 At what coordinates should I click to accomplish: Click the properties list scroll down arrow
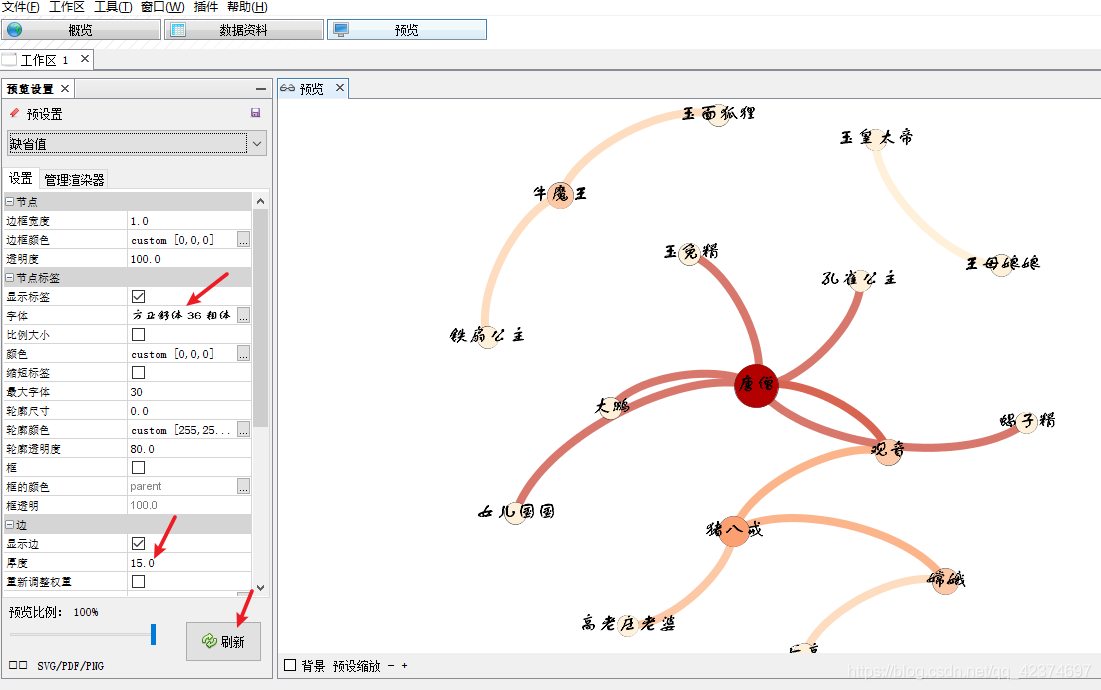[x=261, y=588]
